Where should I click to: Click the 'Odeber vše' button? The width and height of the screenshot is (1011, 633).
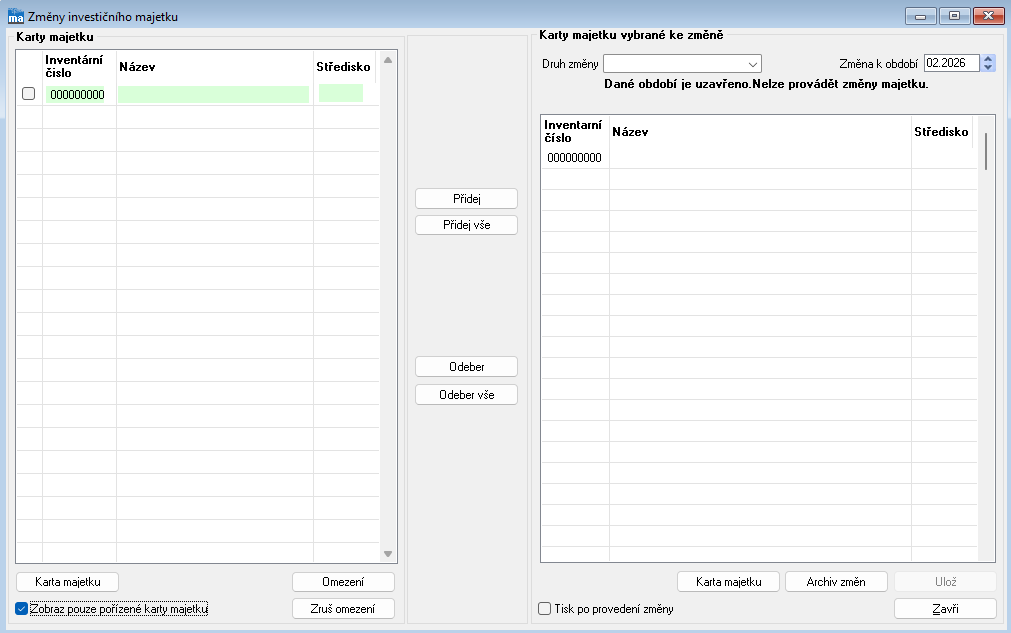[466, 394]
